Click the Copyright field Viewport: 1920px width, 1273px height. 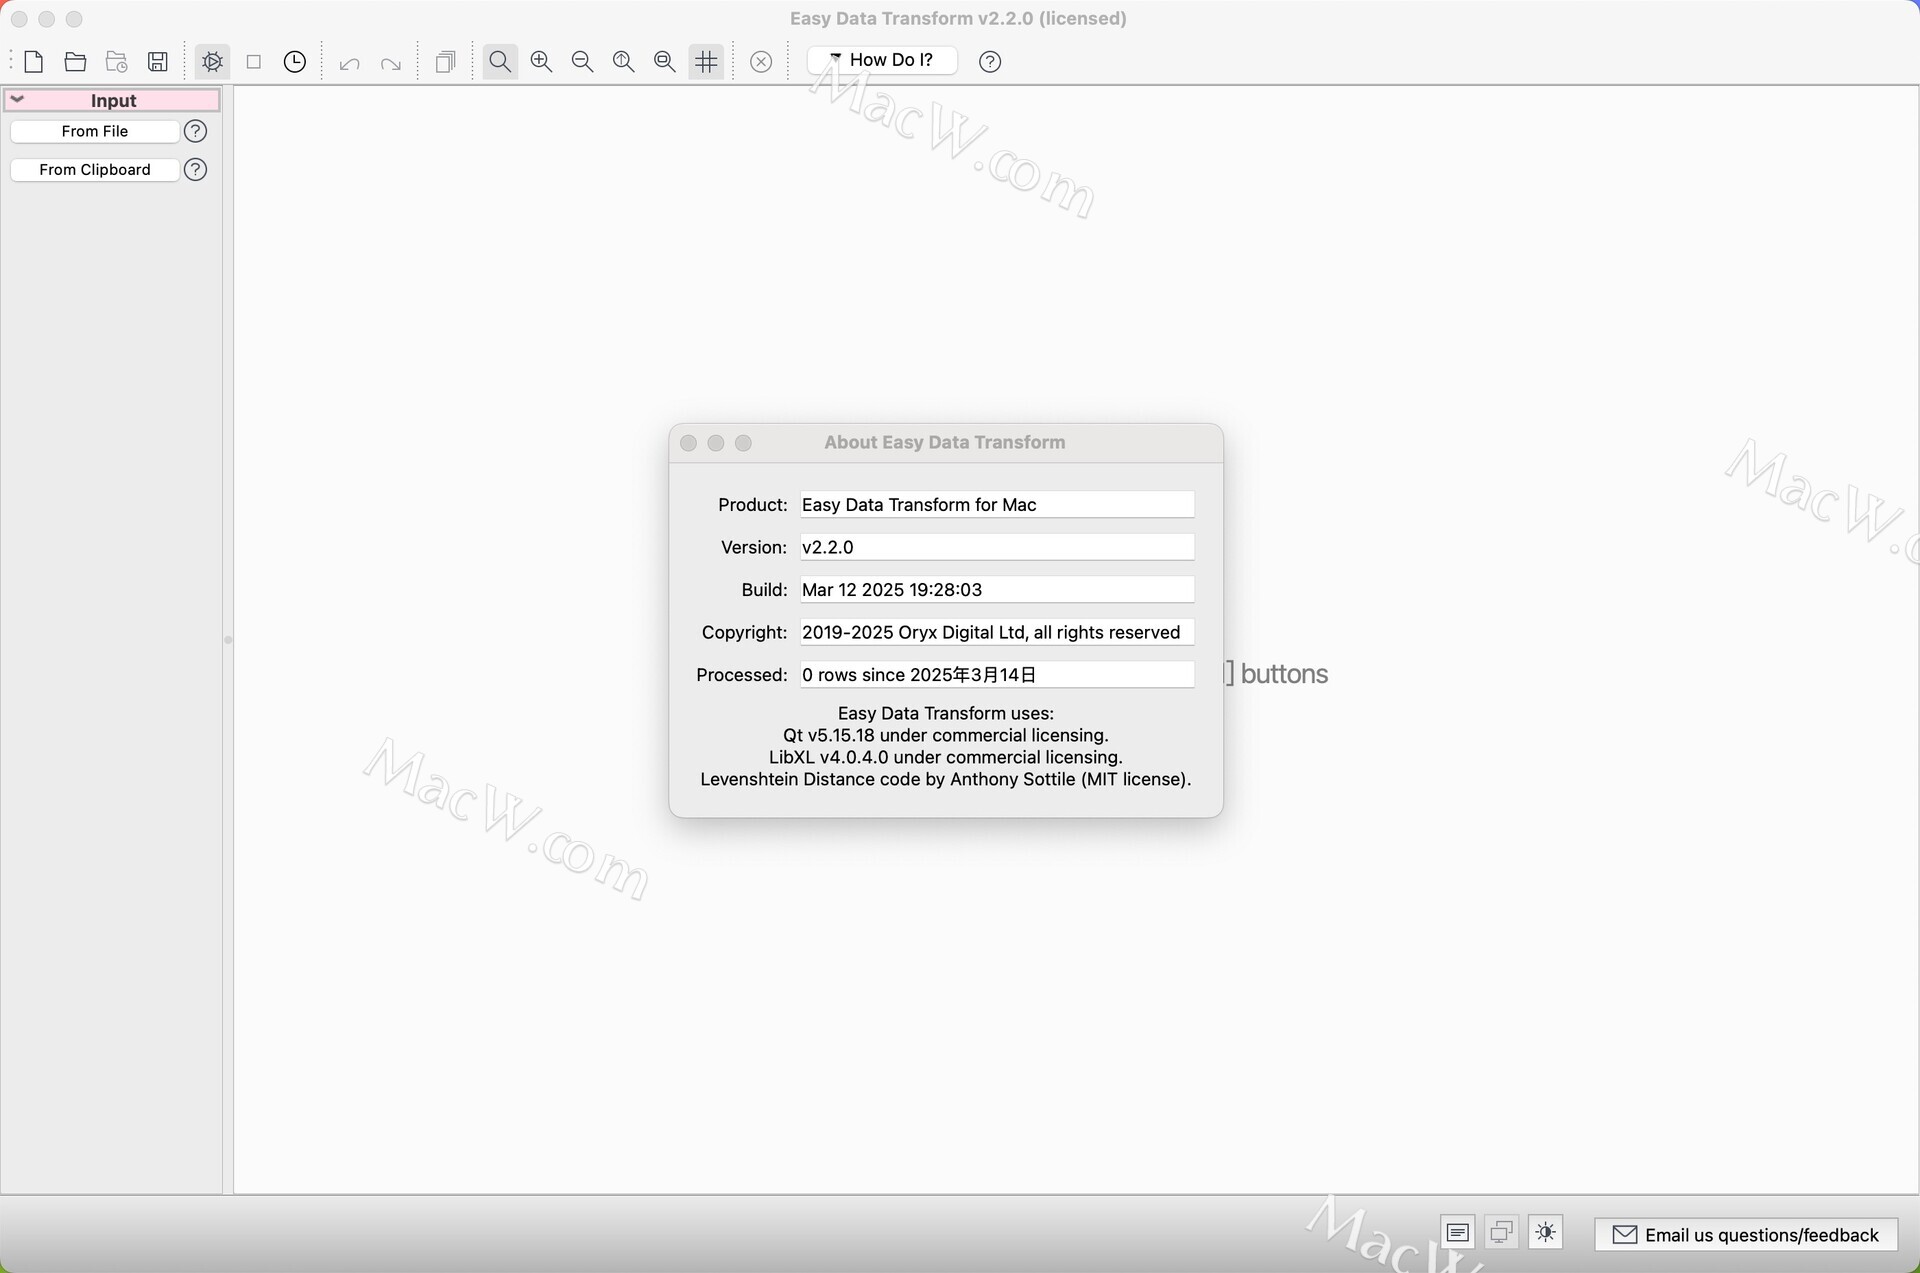point(997,632)
